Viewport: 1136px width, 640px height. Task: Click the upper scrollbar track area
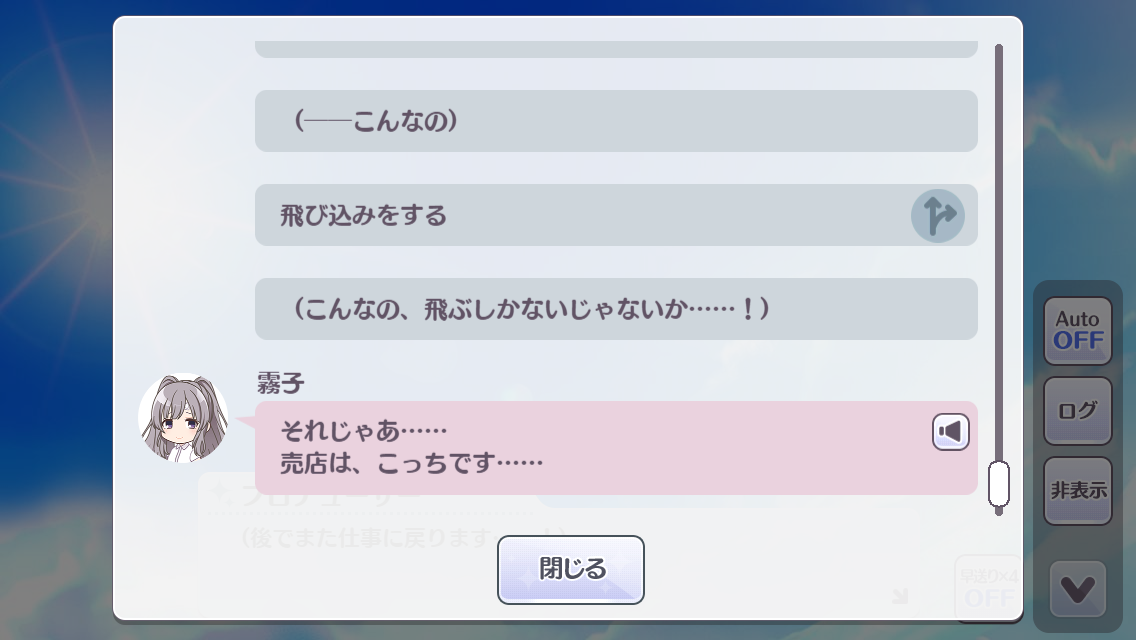tap(998, 200)
